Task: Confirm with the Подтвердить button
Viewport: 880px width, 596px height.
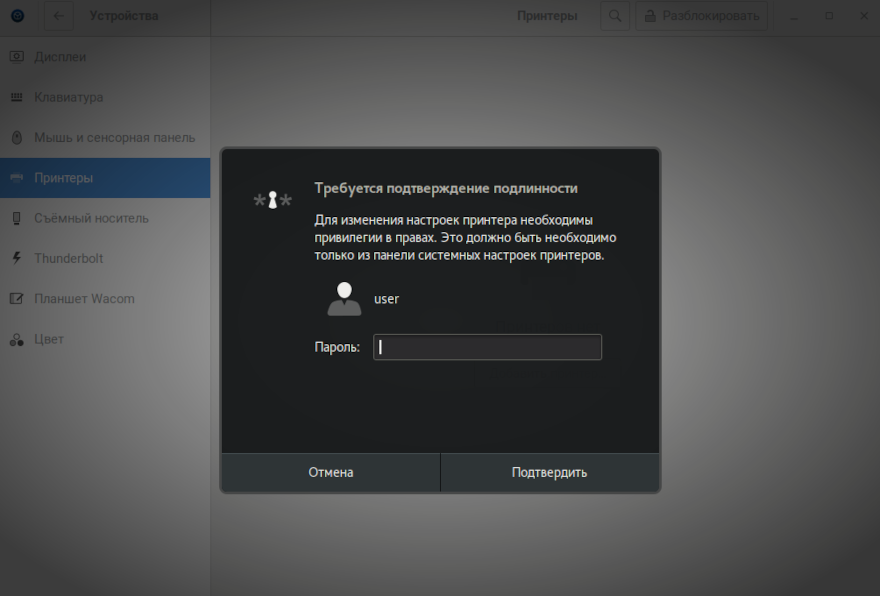Action: tap(549, 472)
